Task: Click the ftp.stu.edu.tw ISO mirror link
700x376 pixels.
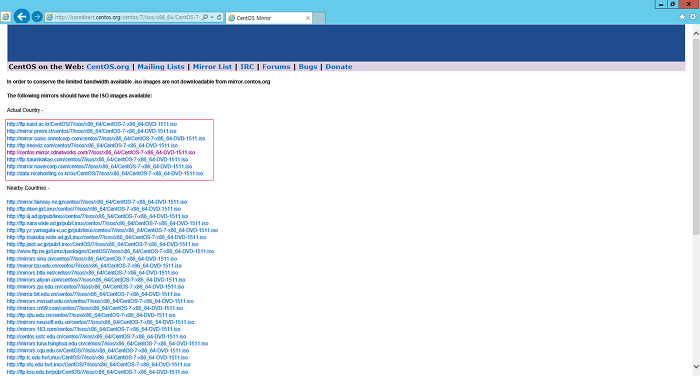Action: click(x=99, y=365)
